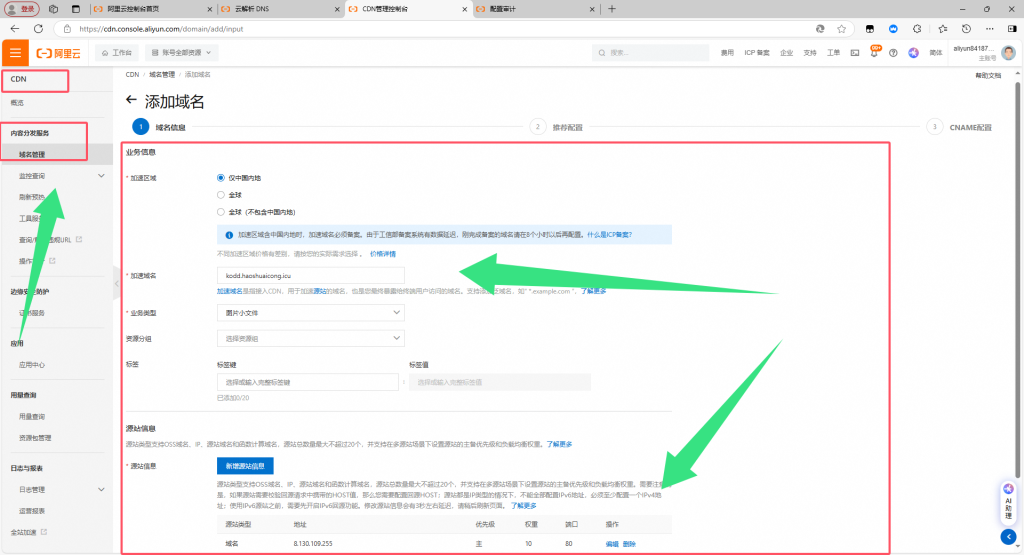Click the back arrow beside 添加域名

pyautogui.click(x=131, y=100)
